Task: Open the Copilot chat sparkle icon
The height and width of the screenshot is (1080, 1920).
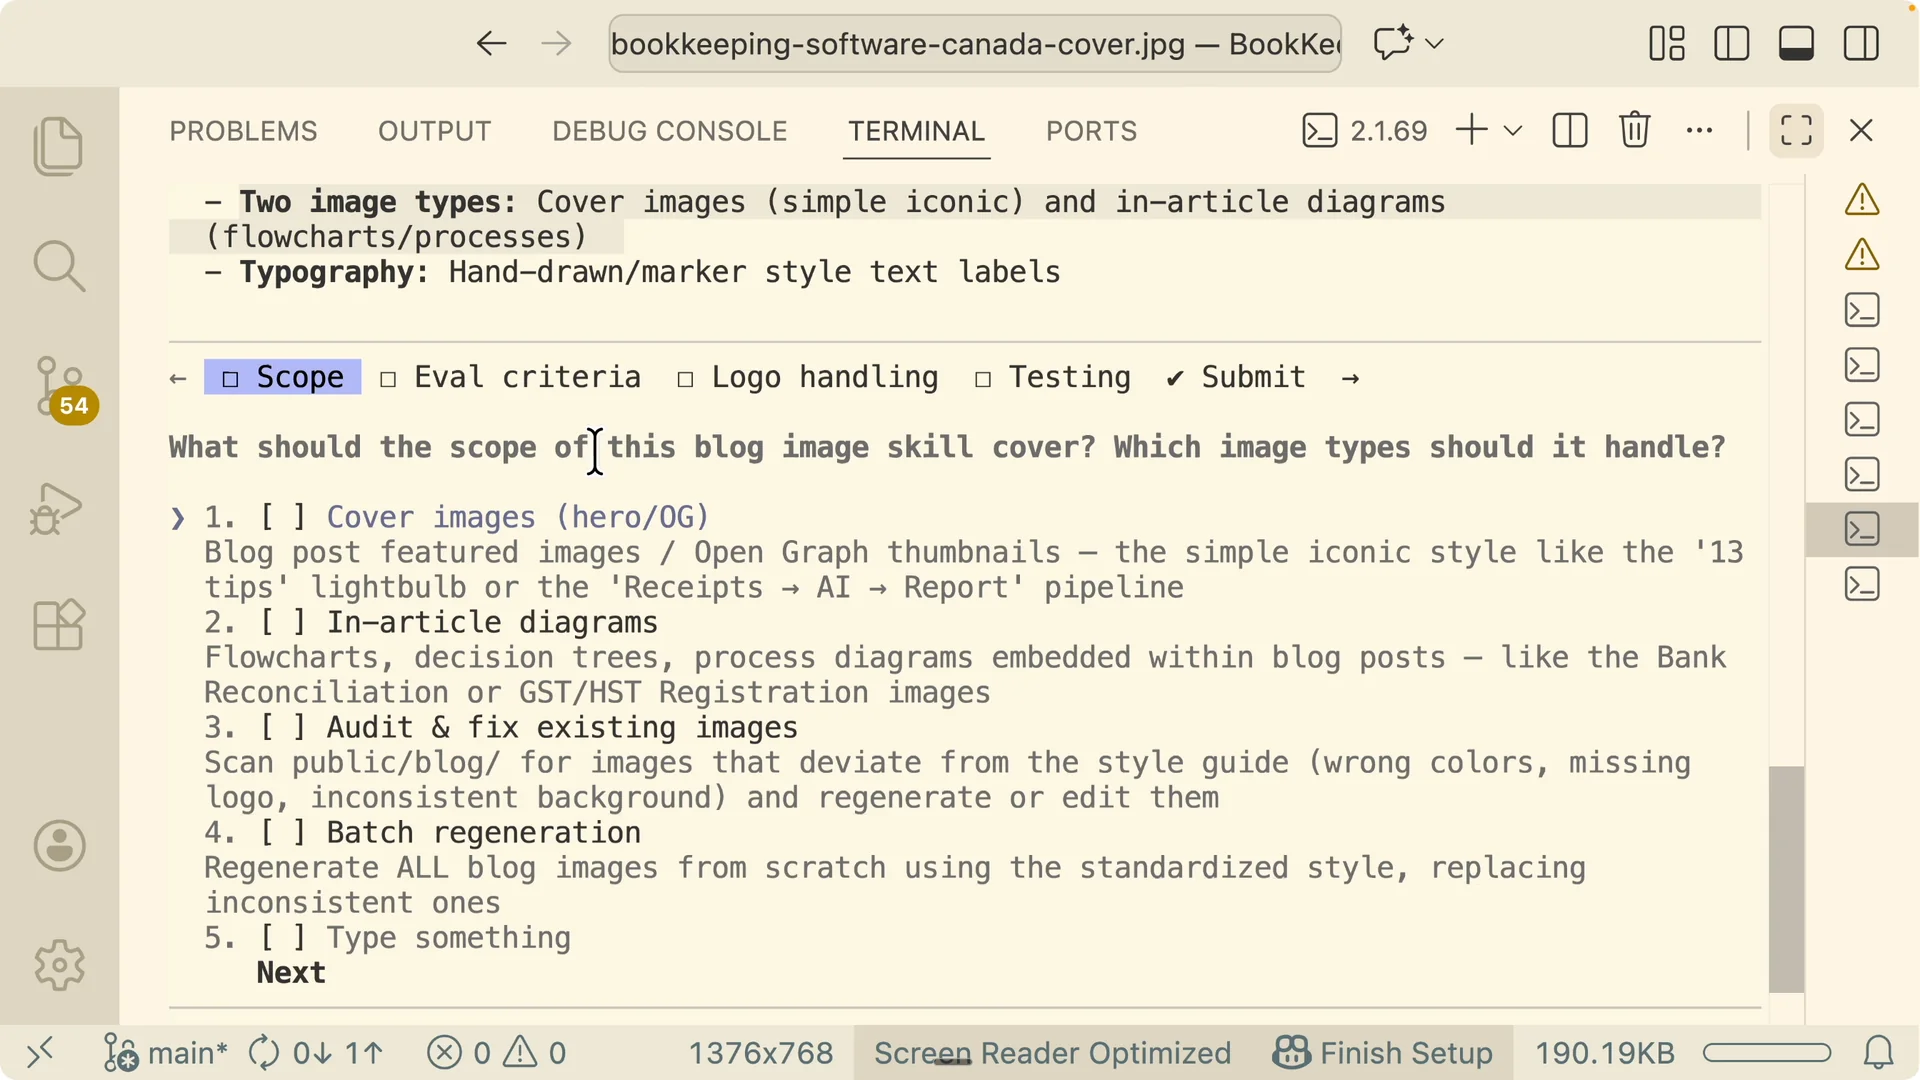Action: coord(1392,43)
